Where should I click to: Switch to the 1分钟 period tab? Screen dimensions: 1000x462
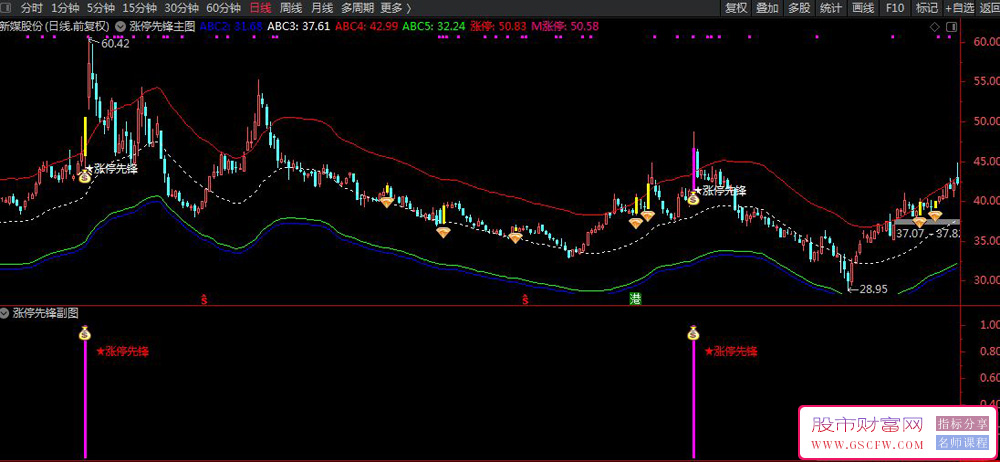point(65,8)
